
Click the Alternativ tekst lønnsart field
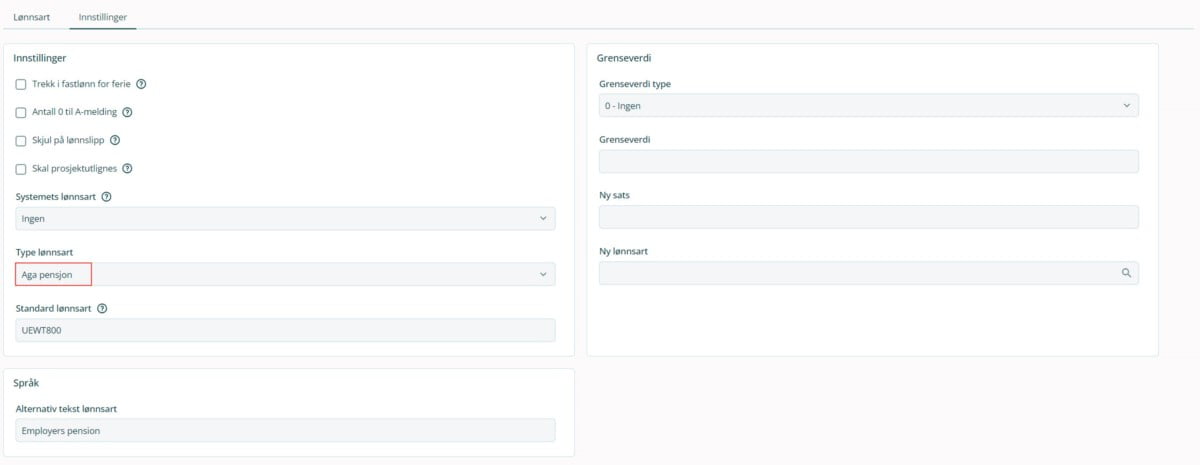[285, 430]
